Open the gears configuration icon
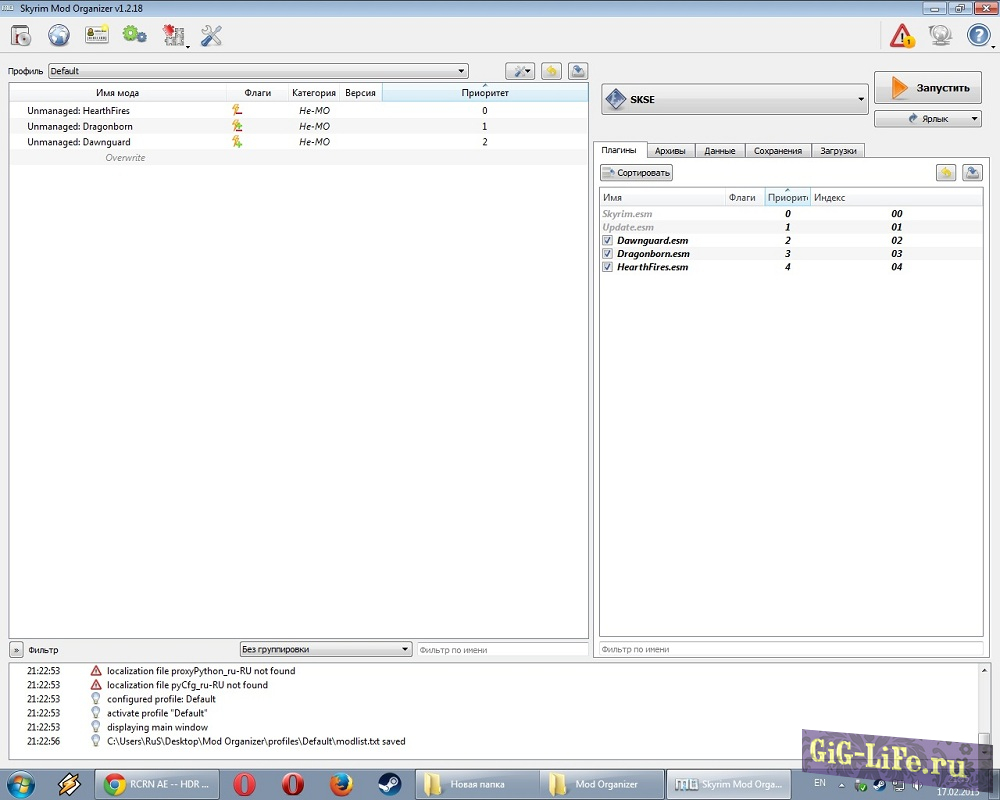The height and width of the screenshot is (800, 1000). coord(135,34)
